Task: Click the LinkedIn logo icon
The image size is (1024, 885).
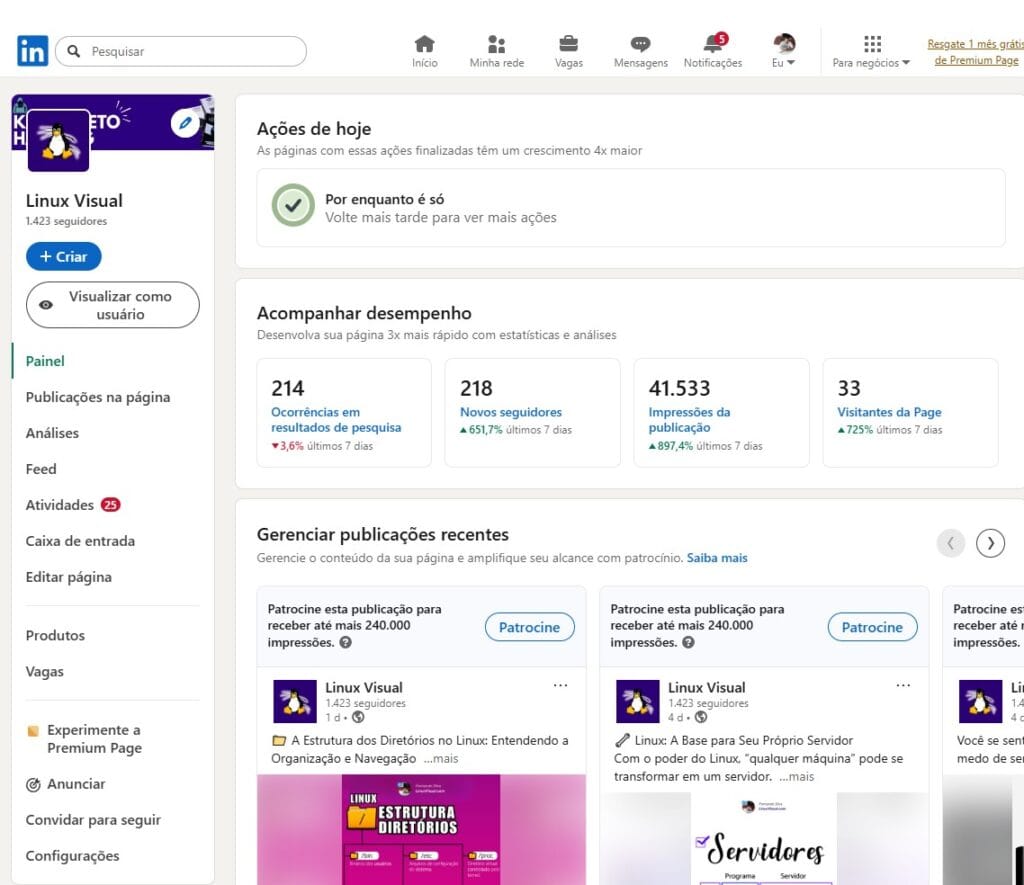Action: 32,51
